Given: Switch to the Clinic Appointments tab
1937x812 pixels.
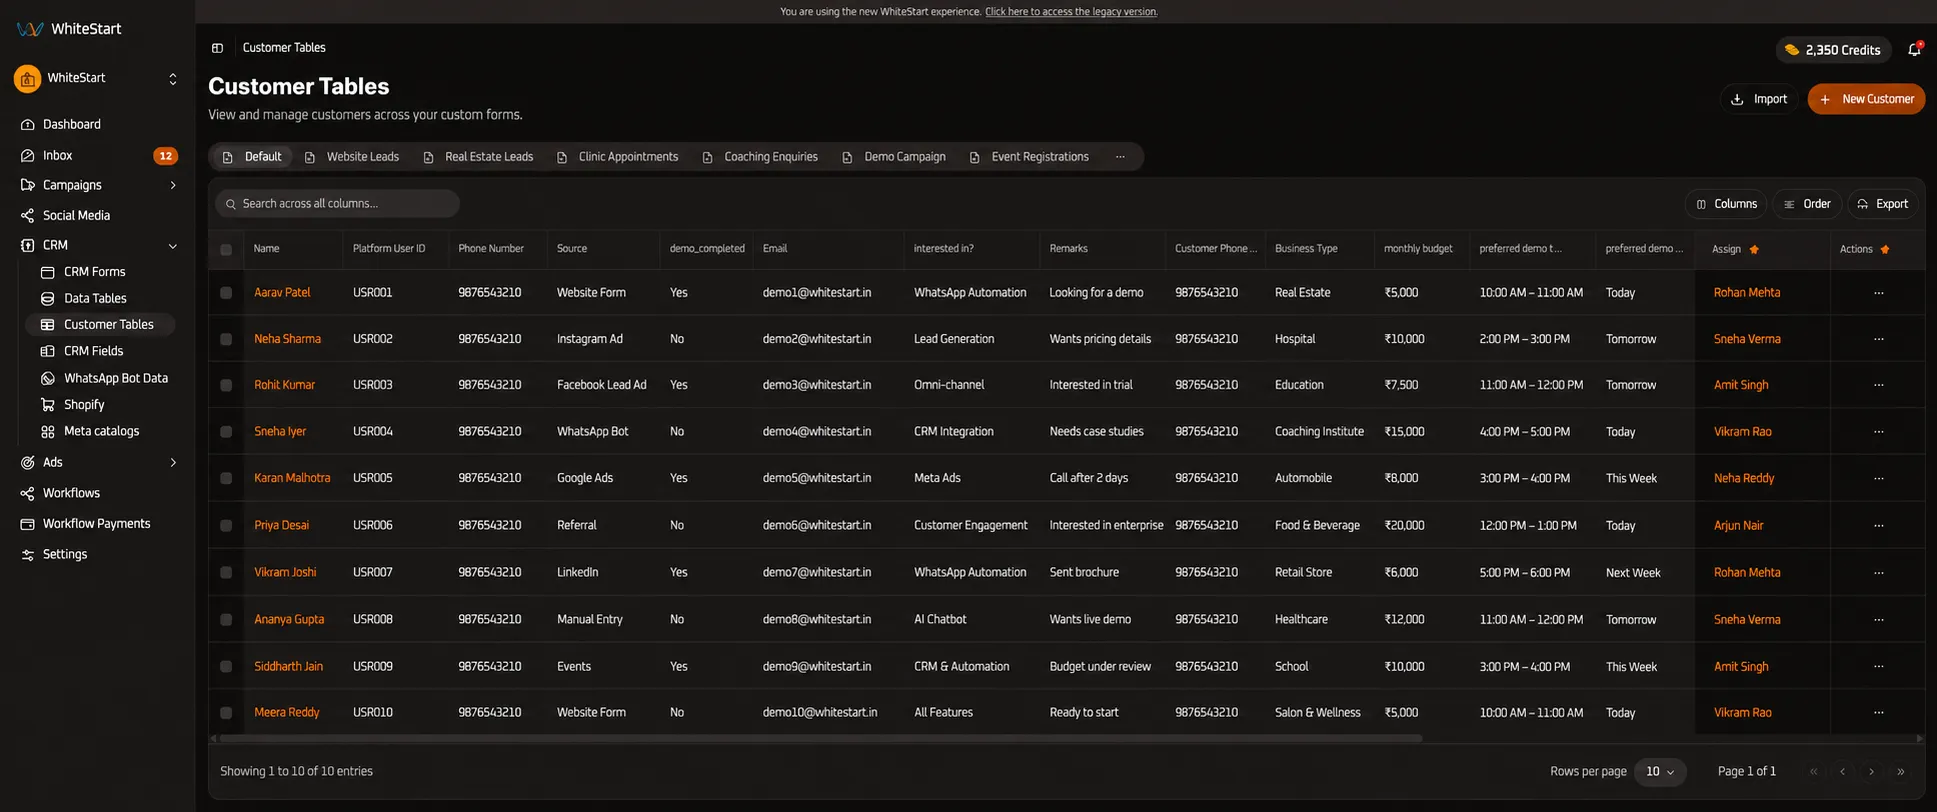Looking at the screenshot, I should coord(618,157).
